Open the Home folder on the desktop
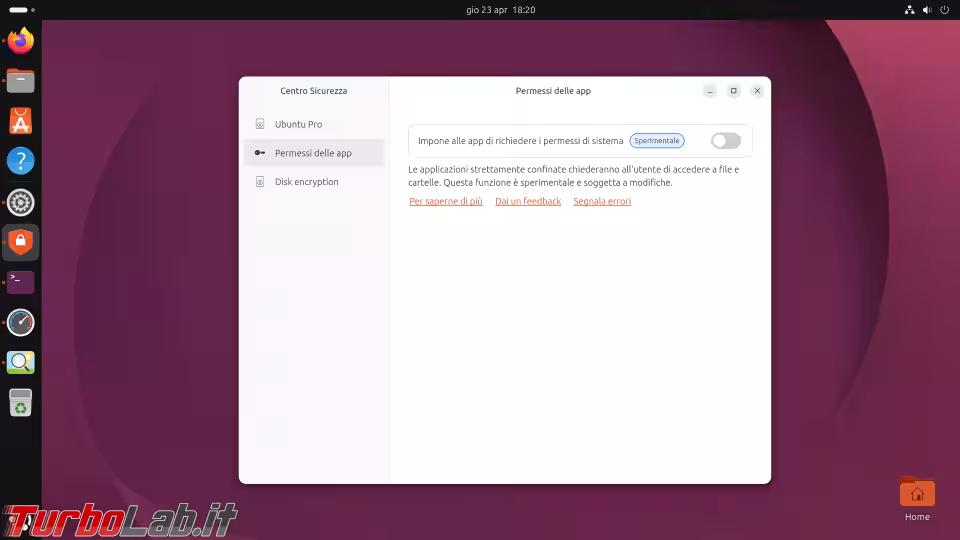 [917, 497]
